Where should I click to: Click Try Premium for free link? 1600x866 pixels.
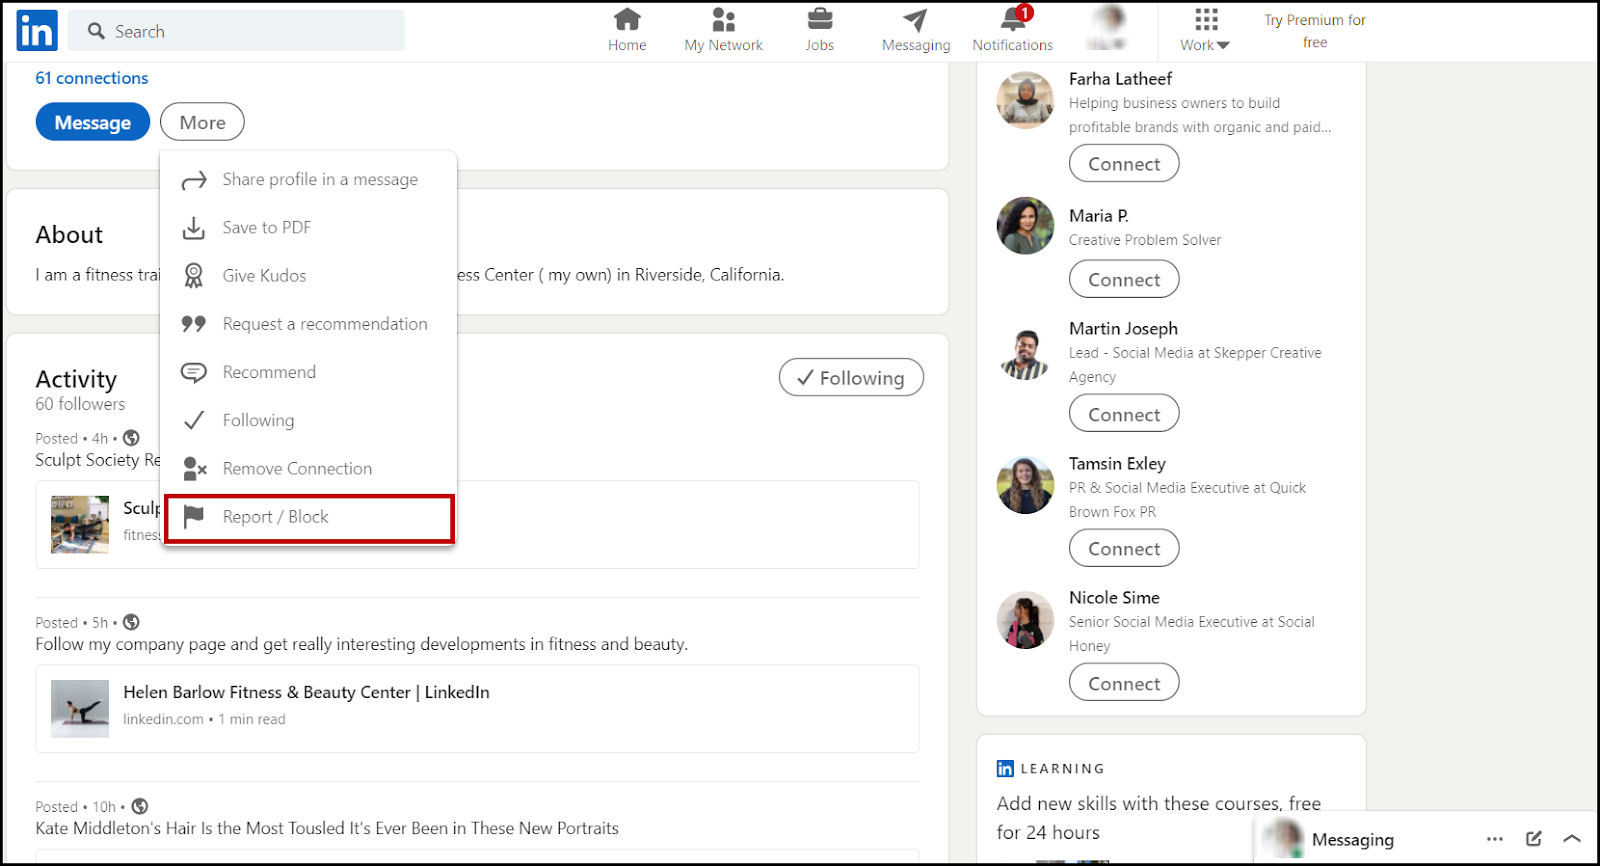click(x=1315, y=31)
